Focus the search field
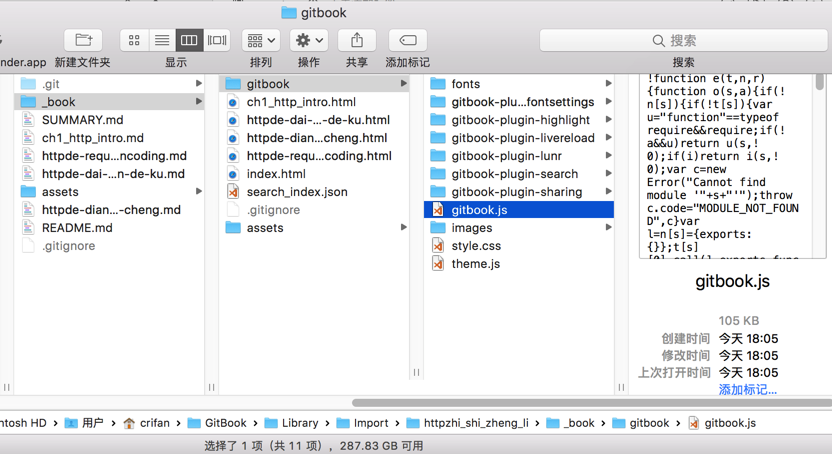 click(x=683, y=40)
